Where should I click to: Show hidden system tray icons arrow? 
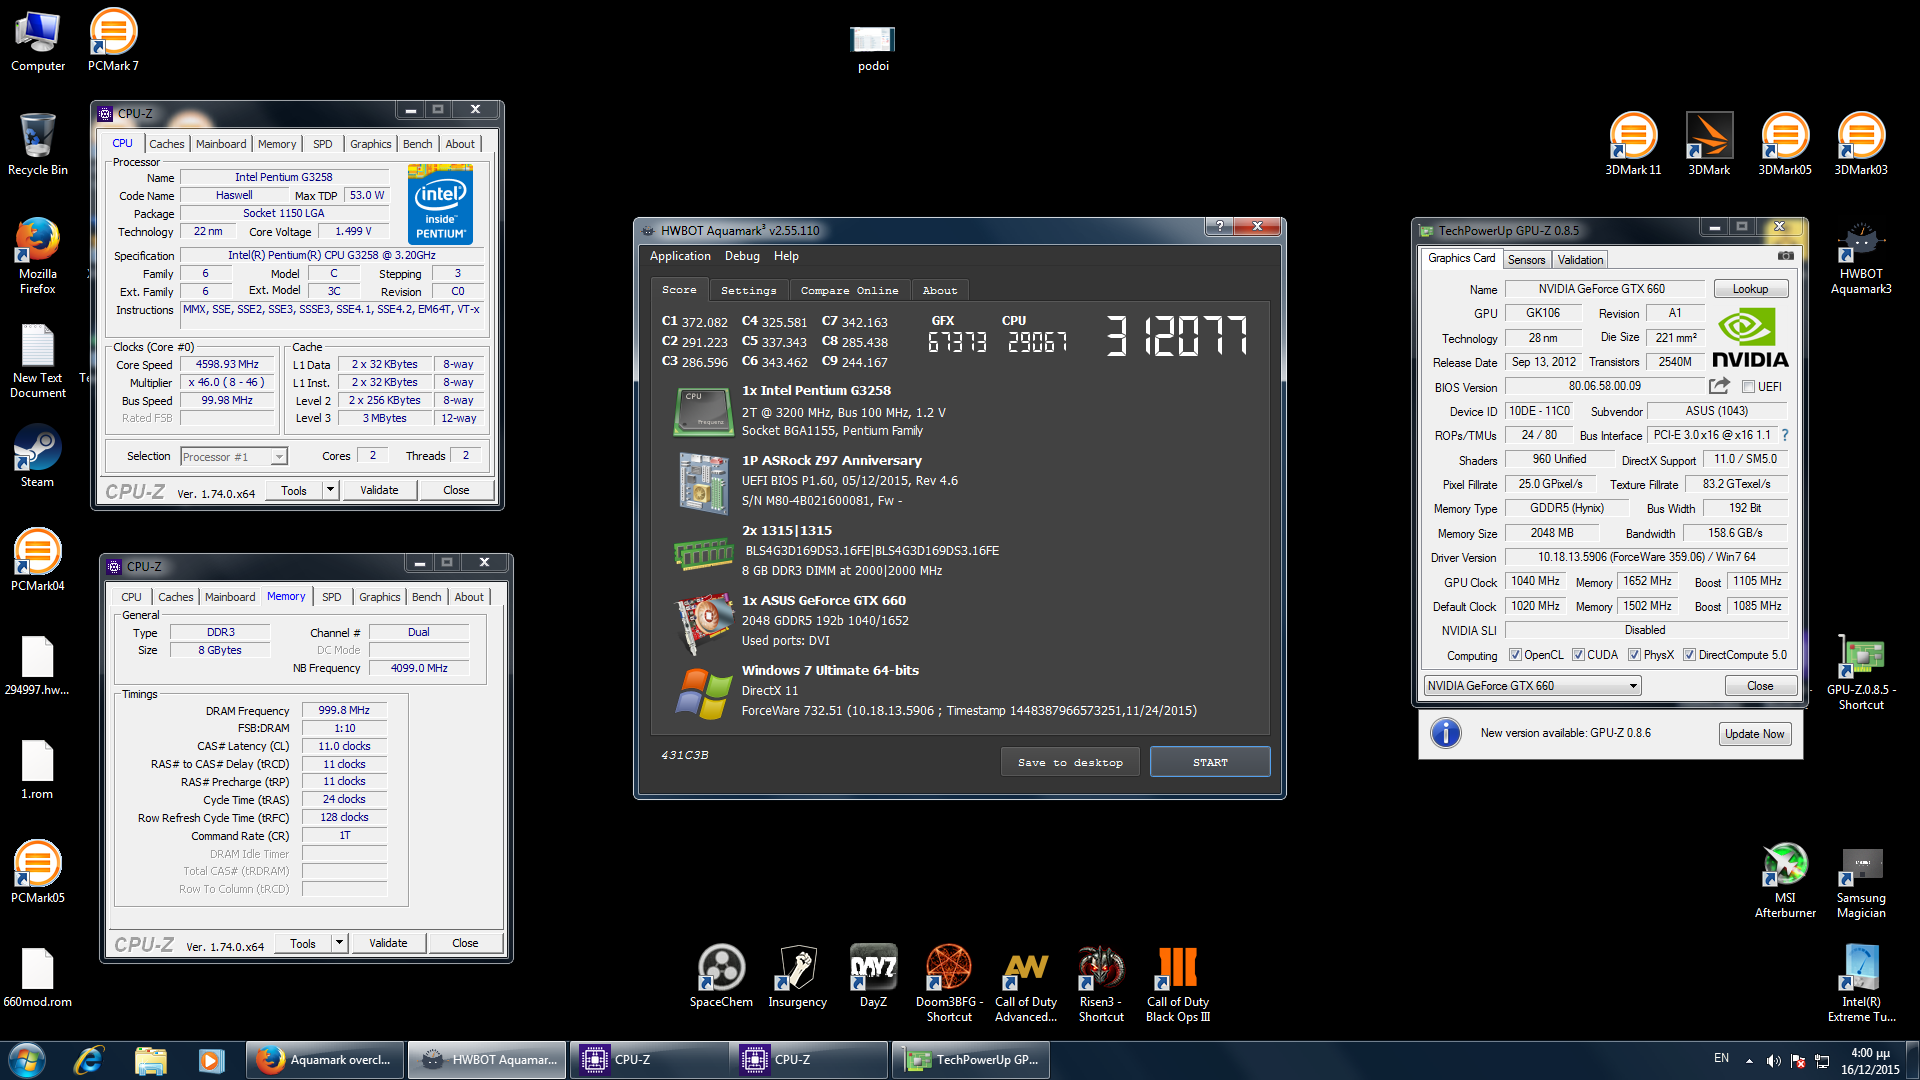pyautogui.click(x=1749, y=1060)
